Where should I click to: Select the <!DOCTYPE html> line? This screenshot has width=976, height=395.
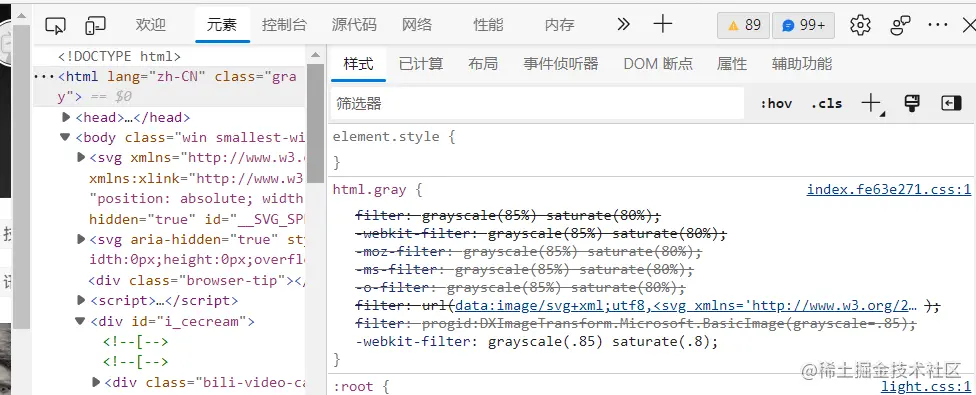pos(119,56)
